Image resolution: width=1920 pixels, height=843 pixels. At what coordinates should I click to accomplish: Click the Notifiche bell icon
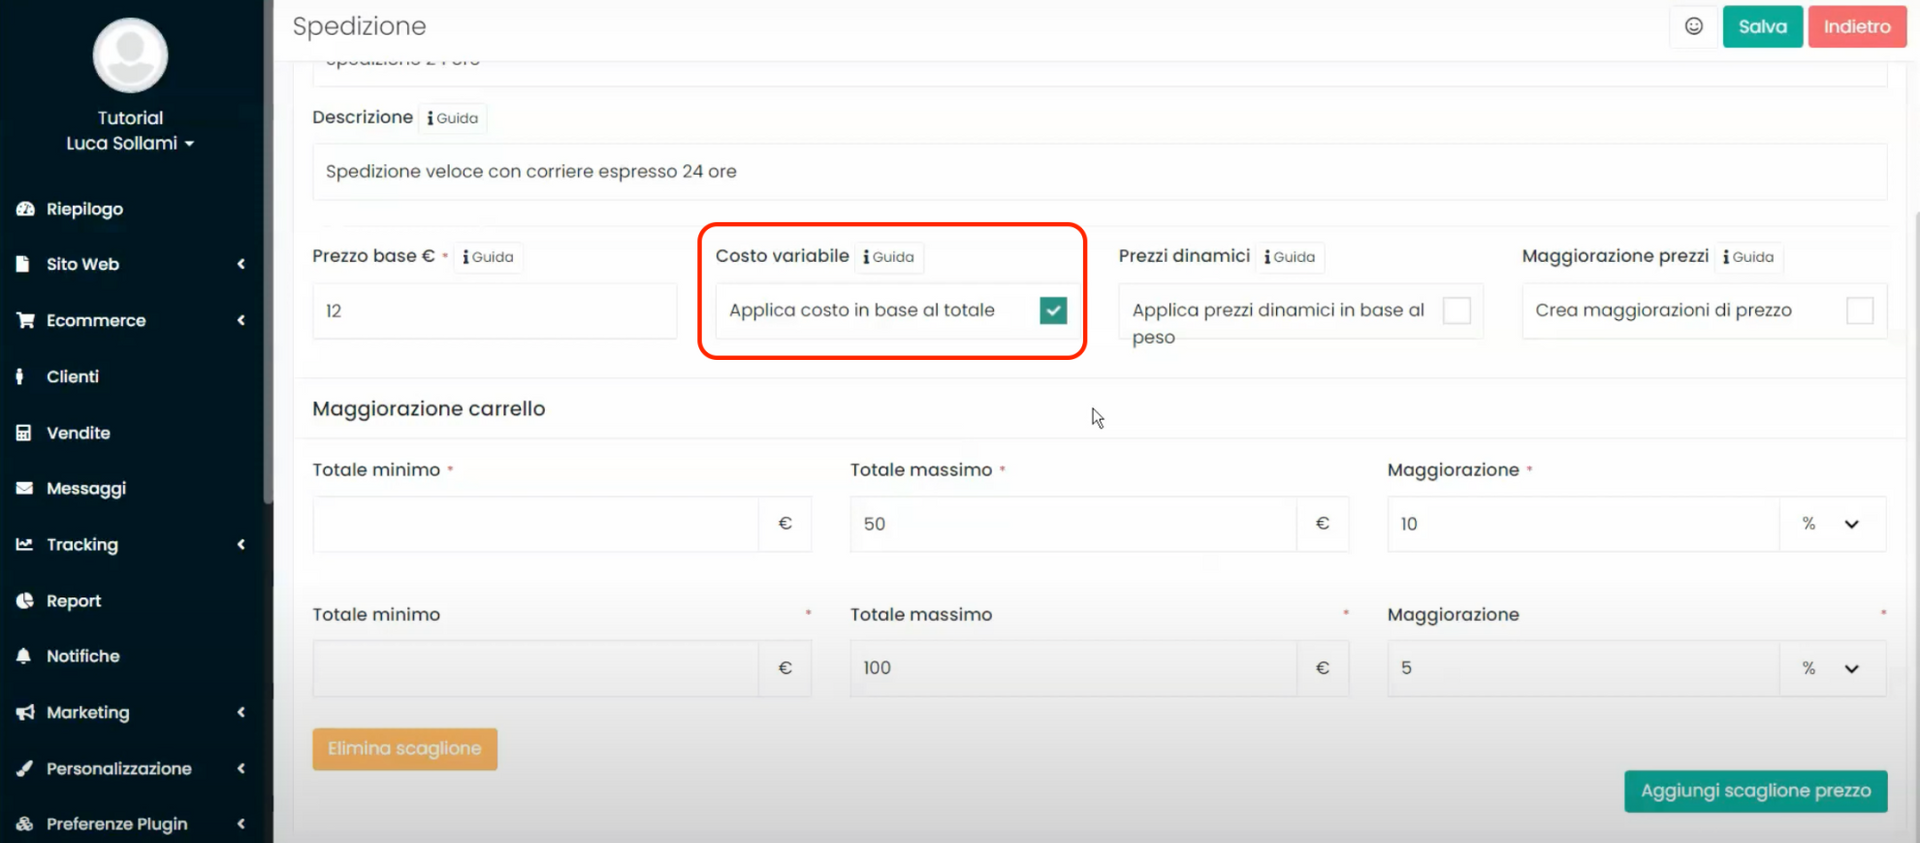point(24,656)
